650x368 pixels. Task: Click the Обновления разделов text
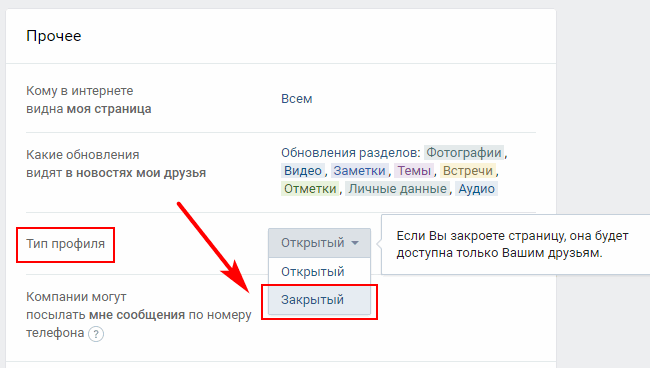pos(351,153)
